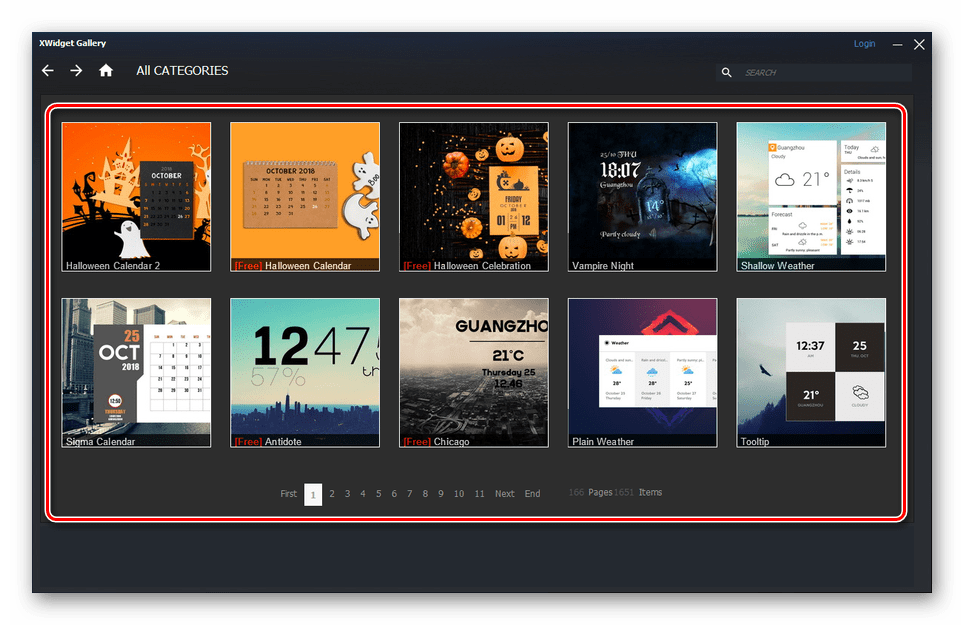
Task: Select the Tooltip widget thumbnail
Action: (811, 372)
